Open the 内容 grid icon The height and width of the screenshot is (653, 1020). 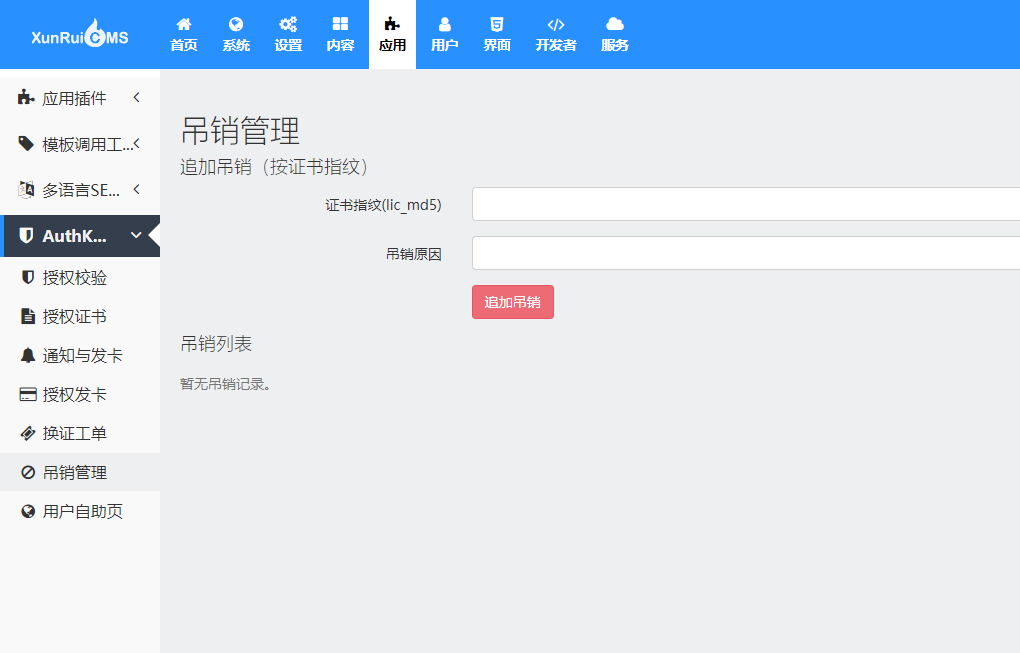coord(340,24)
